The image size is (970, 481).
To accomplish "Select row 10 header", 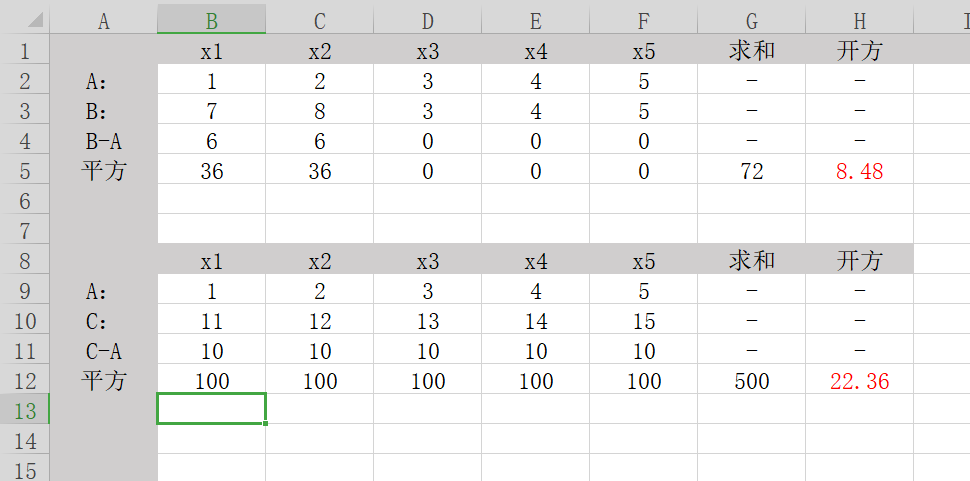I will pyautogui.click(x=25, y=320).
